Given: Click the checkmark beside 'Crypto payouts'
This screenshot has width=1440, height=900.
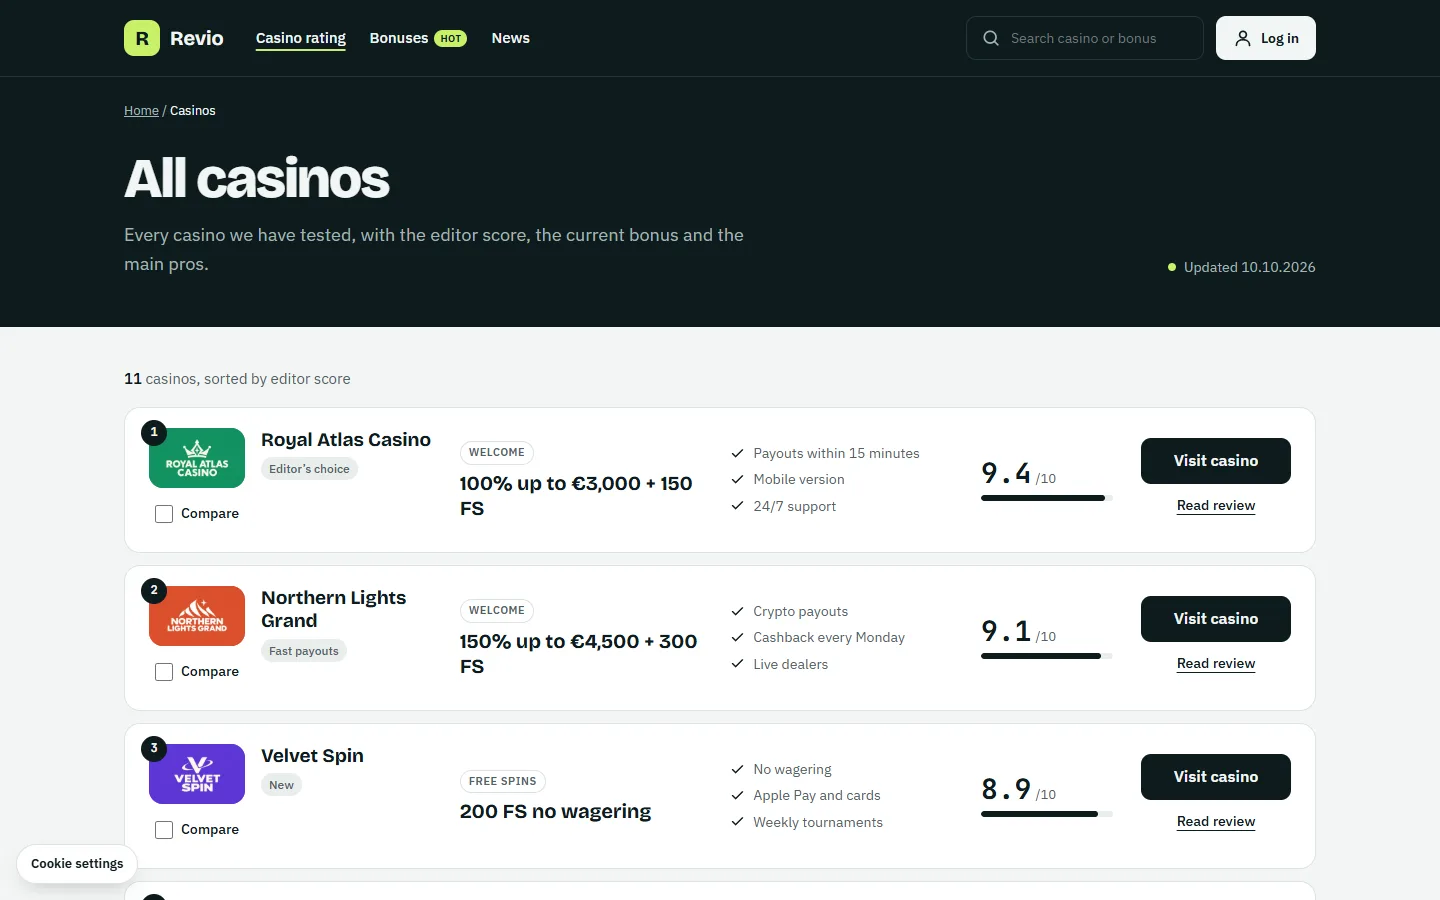Looking at the screenshot, I should pyautogui.click(x=737, y=611).
